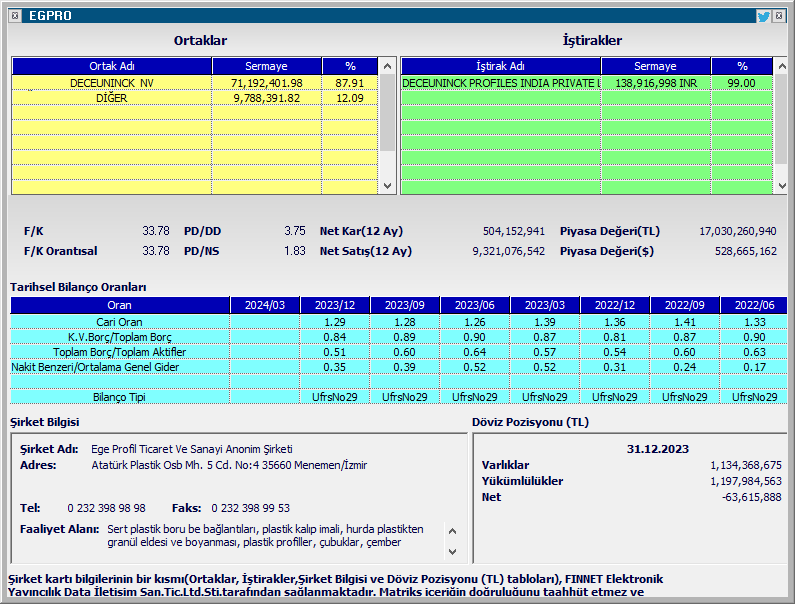The width and height of the screenshot is (795, 604).
Task: Click the 12.09 percent cell
Action: pyautogui.click(x=350, y=98)
